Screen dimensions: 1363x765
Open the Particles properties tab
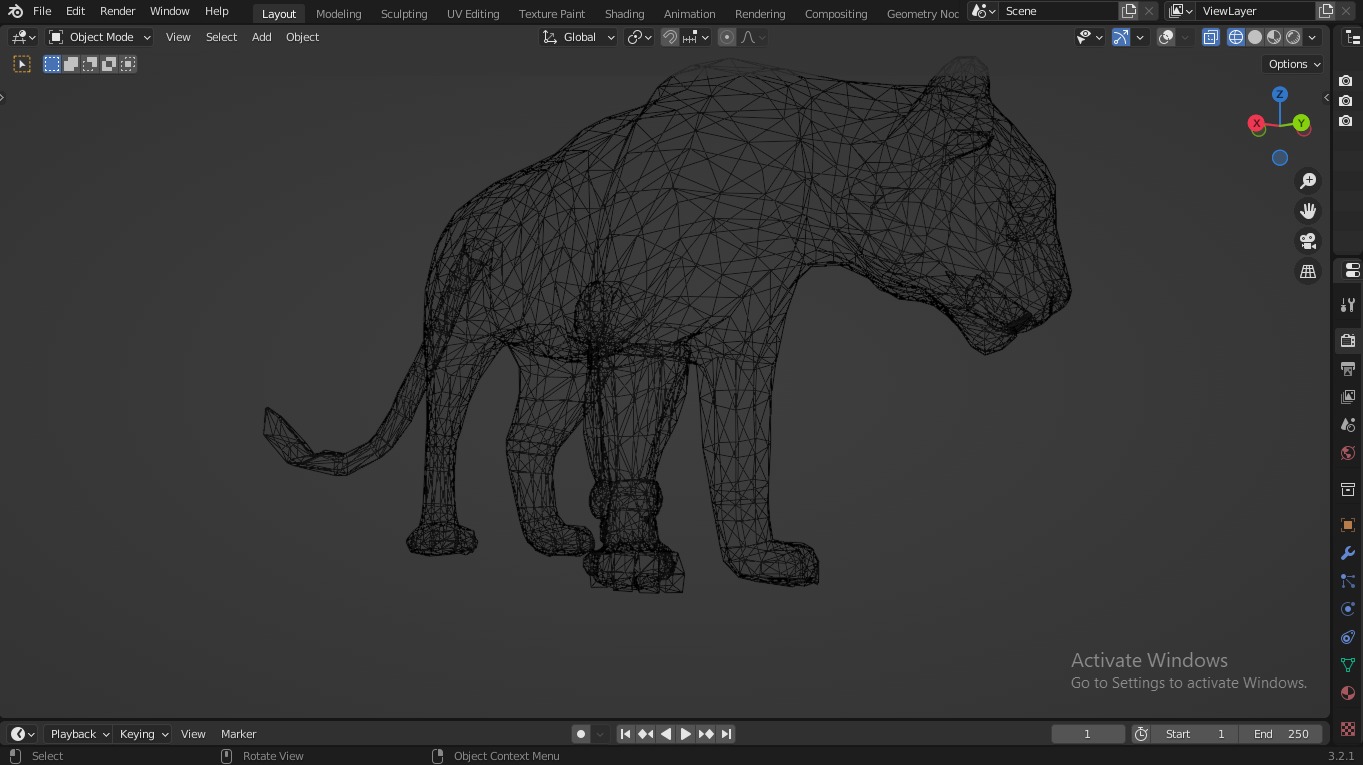[x=1348, y=581]
